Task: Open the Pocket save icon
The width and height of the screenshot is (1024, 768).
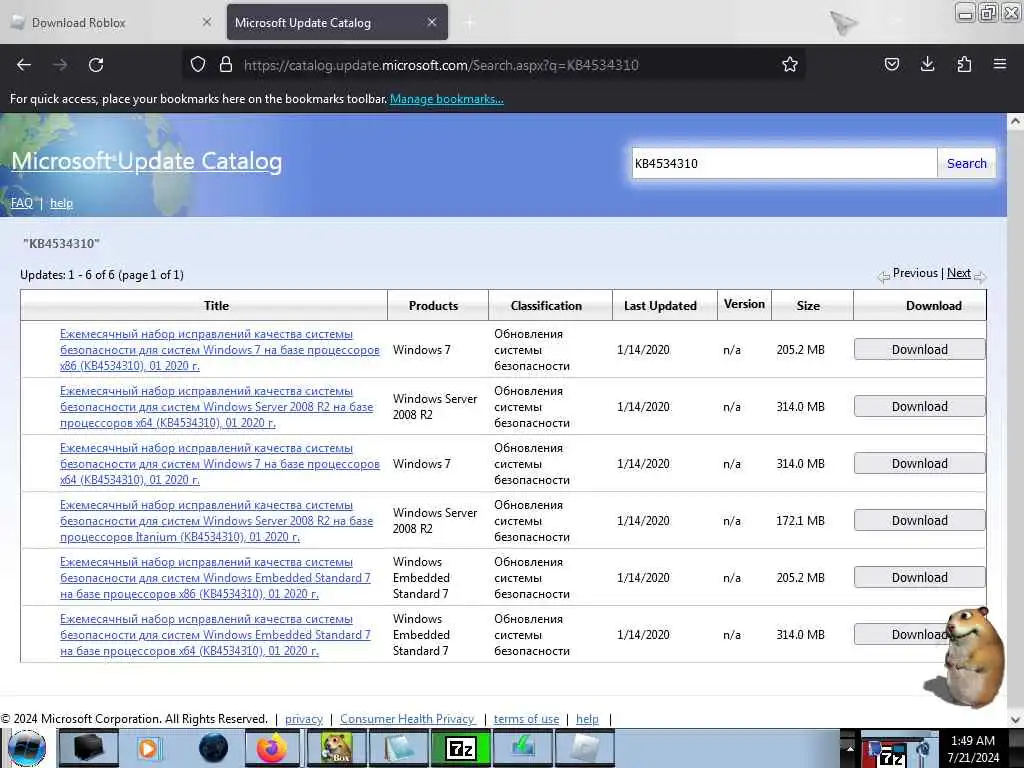Action: tap(891, 64)
